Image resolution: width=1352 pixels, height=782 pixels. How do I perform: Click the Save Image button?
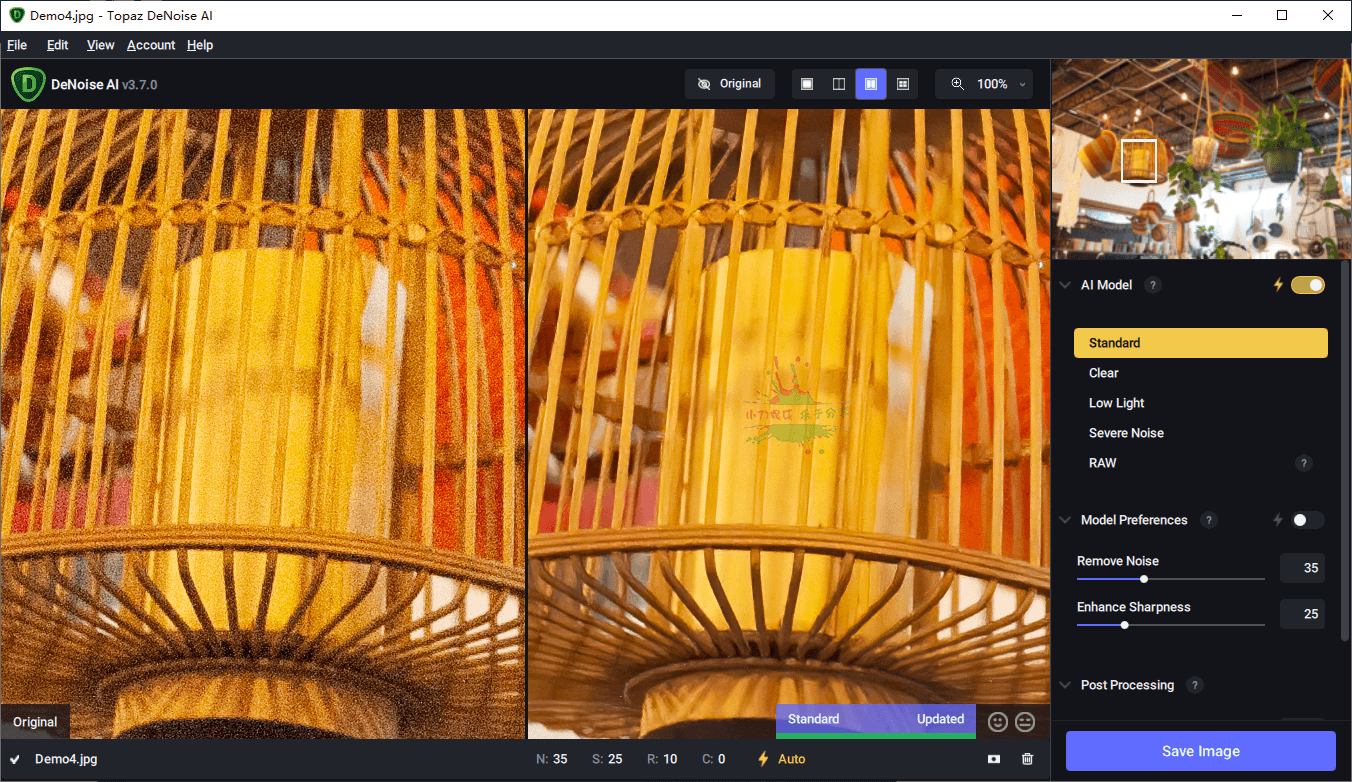pyautogui.click(x=1200, y=751)
